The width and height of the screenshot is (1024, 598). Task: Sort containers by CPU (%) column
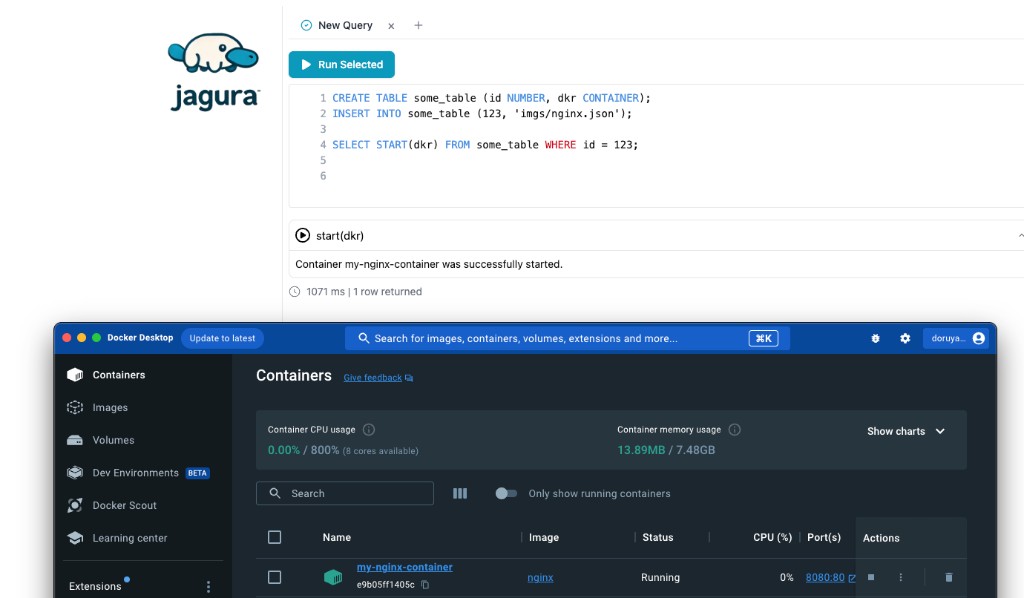[773, 537]
